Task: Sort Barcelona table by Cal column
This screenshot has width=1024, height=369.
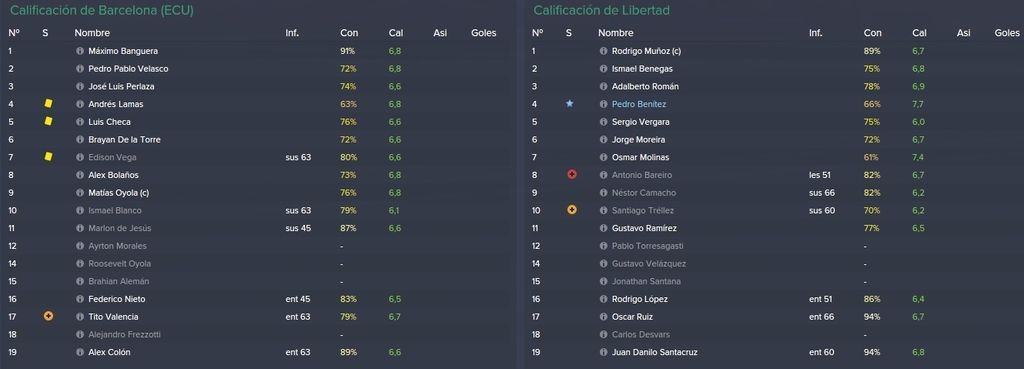Action: pos(396,33)
